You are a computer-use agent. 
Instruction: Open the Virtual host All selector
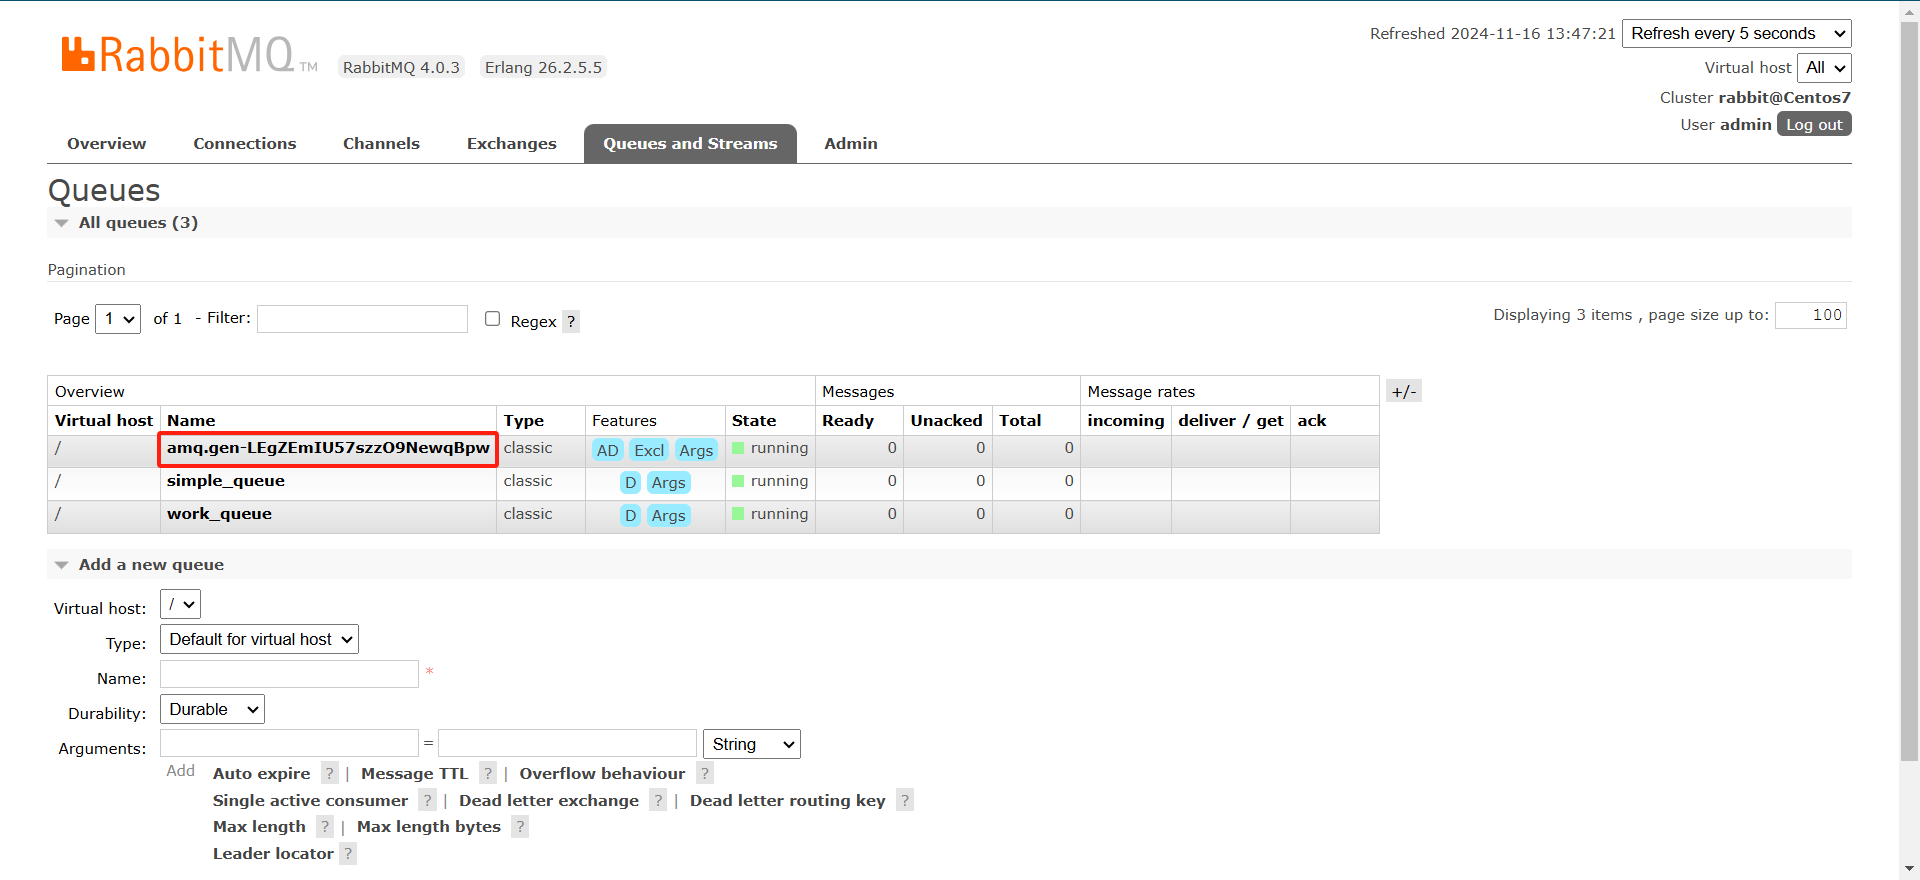pyautogui.click(x=1824, y=67)
